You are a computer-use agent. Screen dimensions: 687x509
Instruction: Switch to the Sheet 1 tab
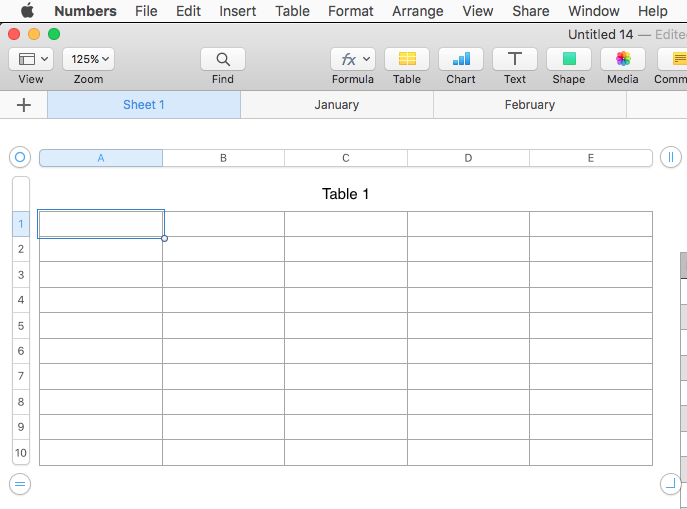144,105
